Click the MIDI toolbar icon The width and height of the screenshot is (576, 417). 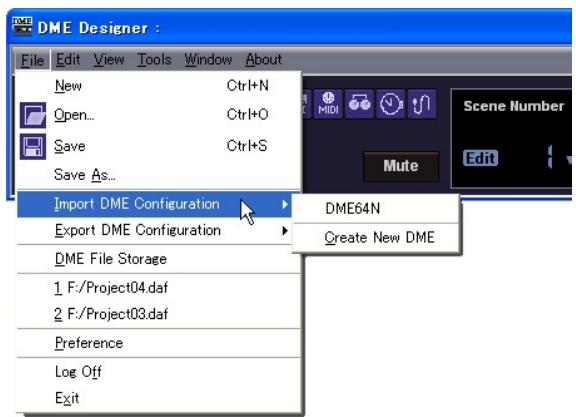328,104
